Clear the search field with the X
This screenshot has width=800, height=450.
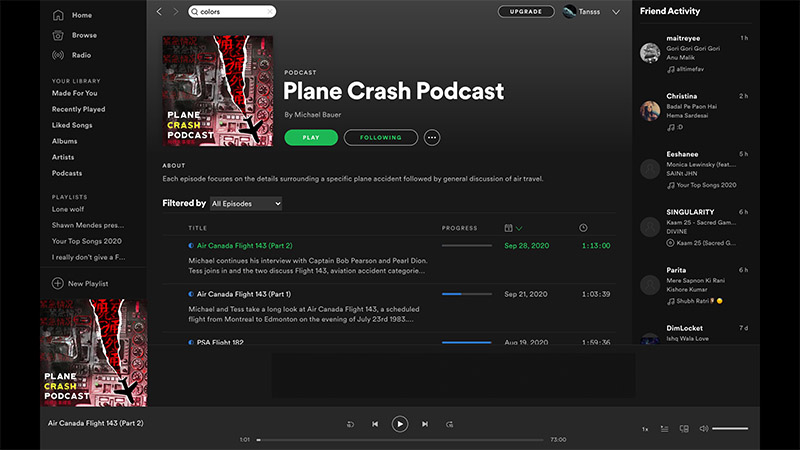pos(269,12)
